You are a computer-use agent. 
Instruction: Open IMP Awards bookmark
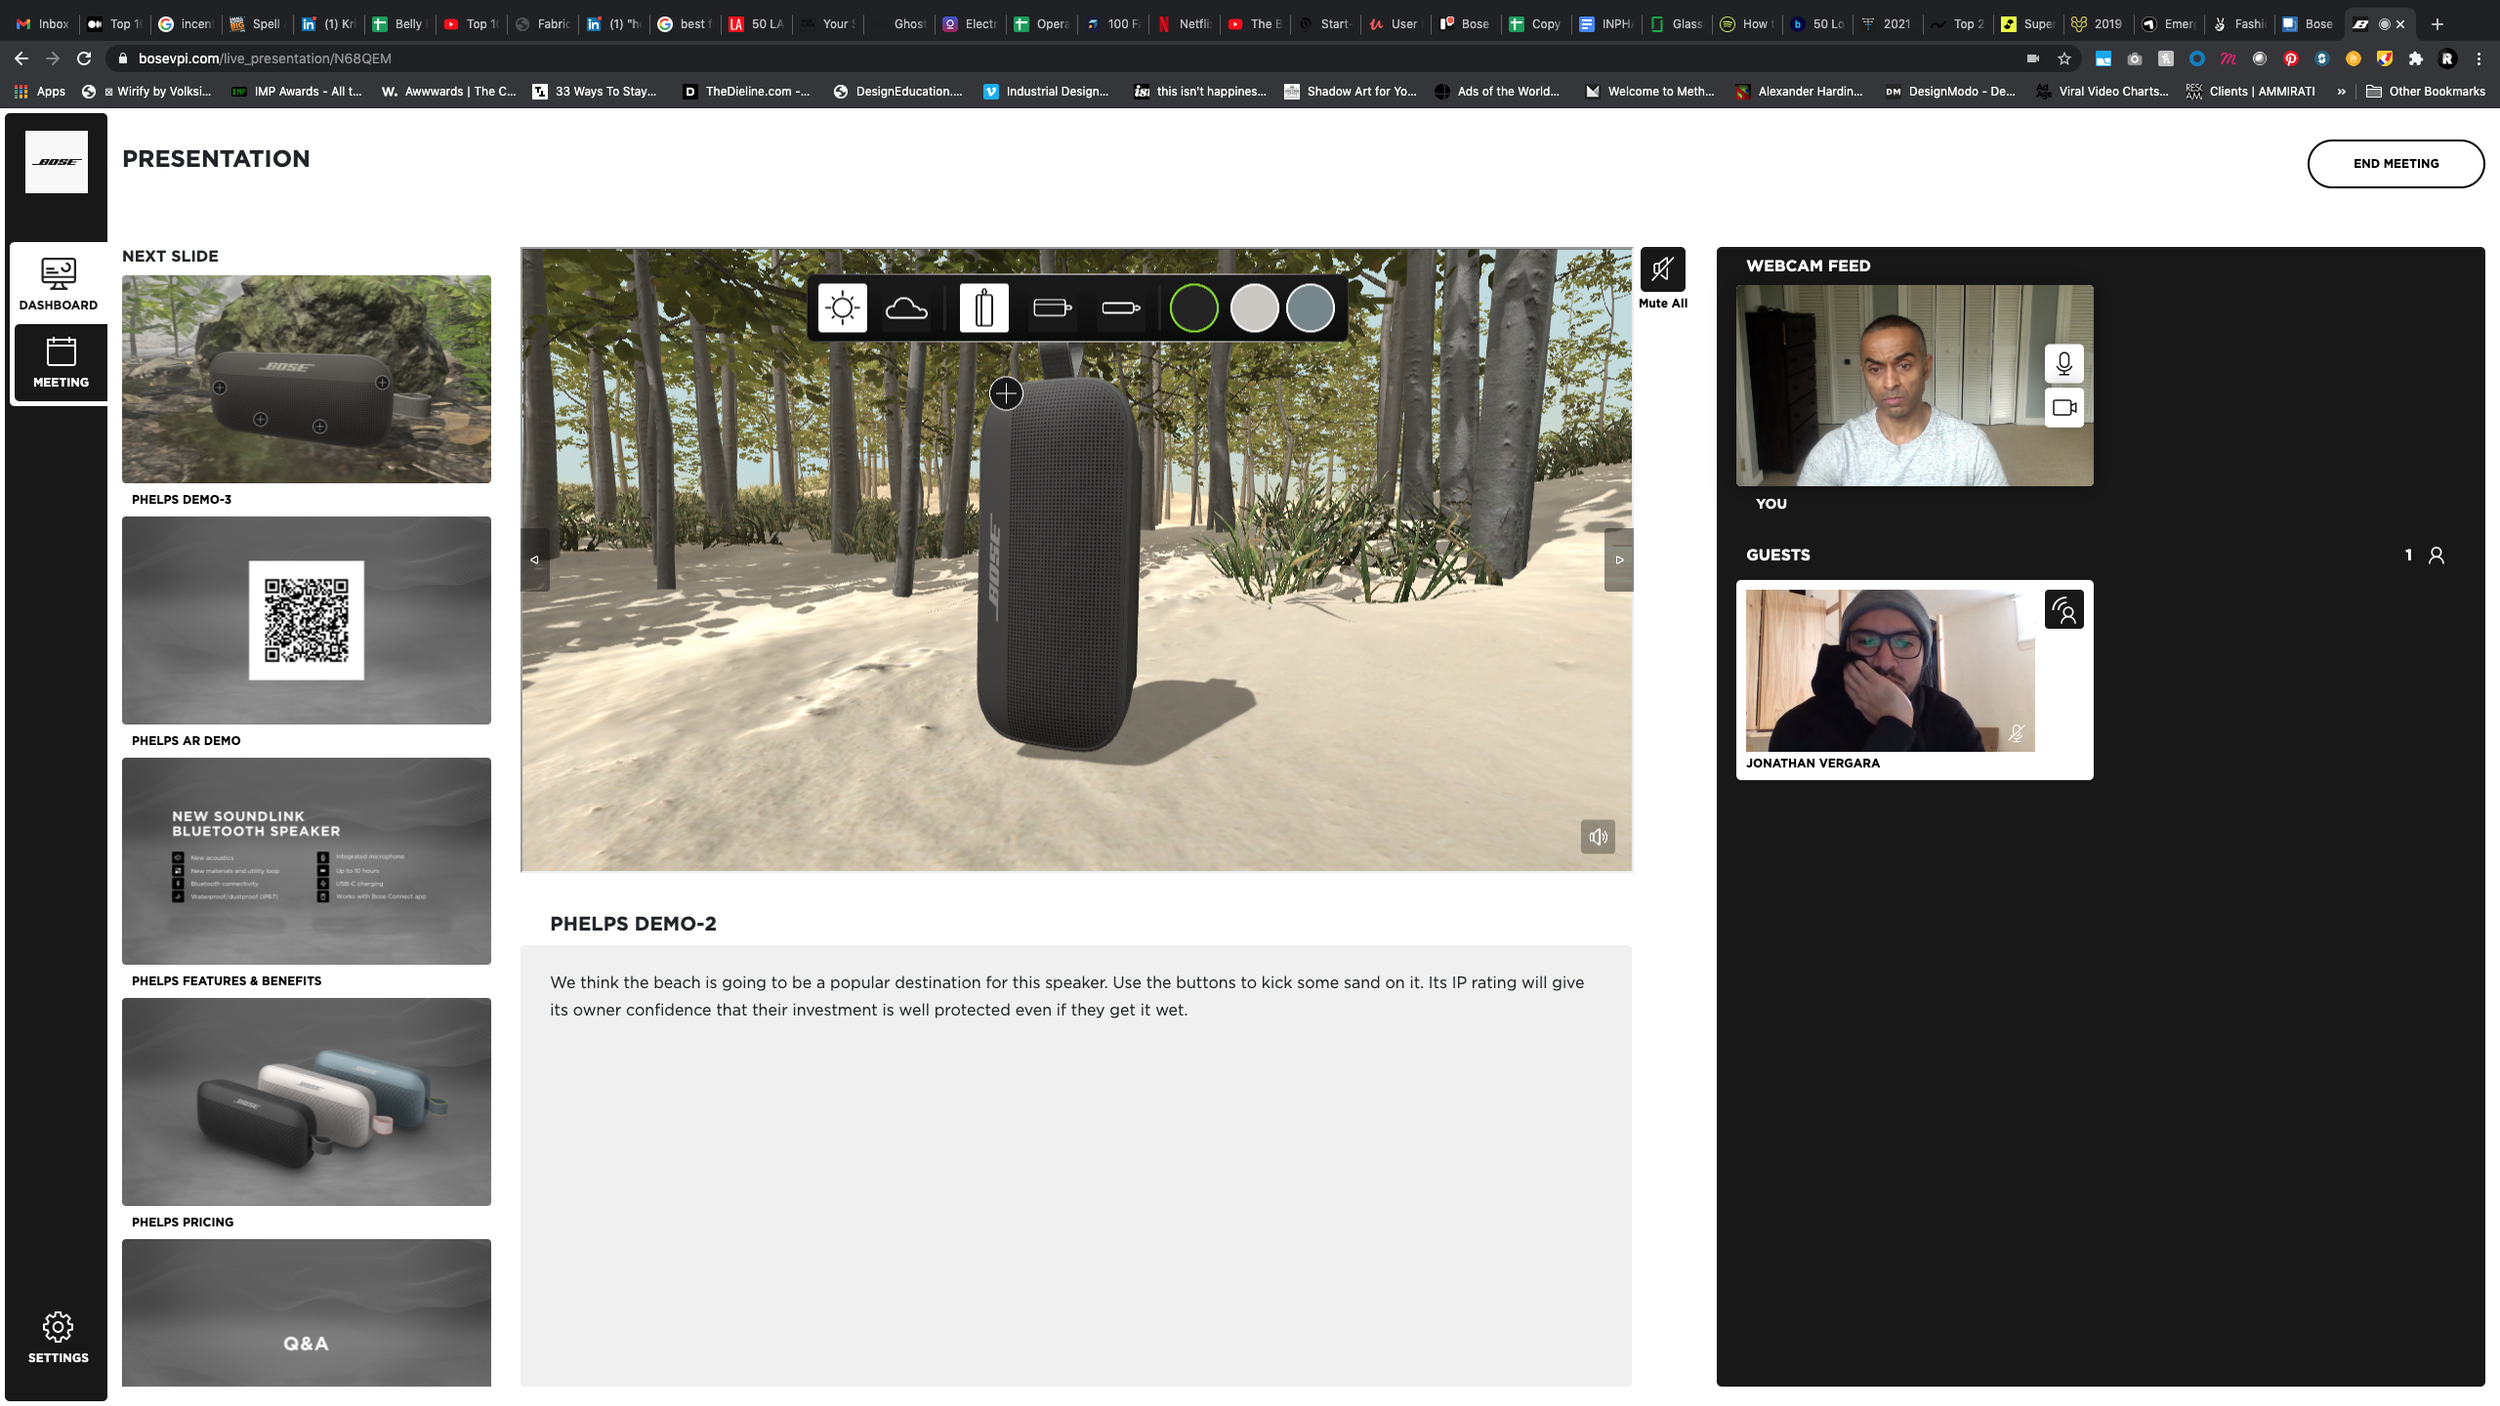coord(296,91)
